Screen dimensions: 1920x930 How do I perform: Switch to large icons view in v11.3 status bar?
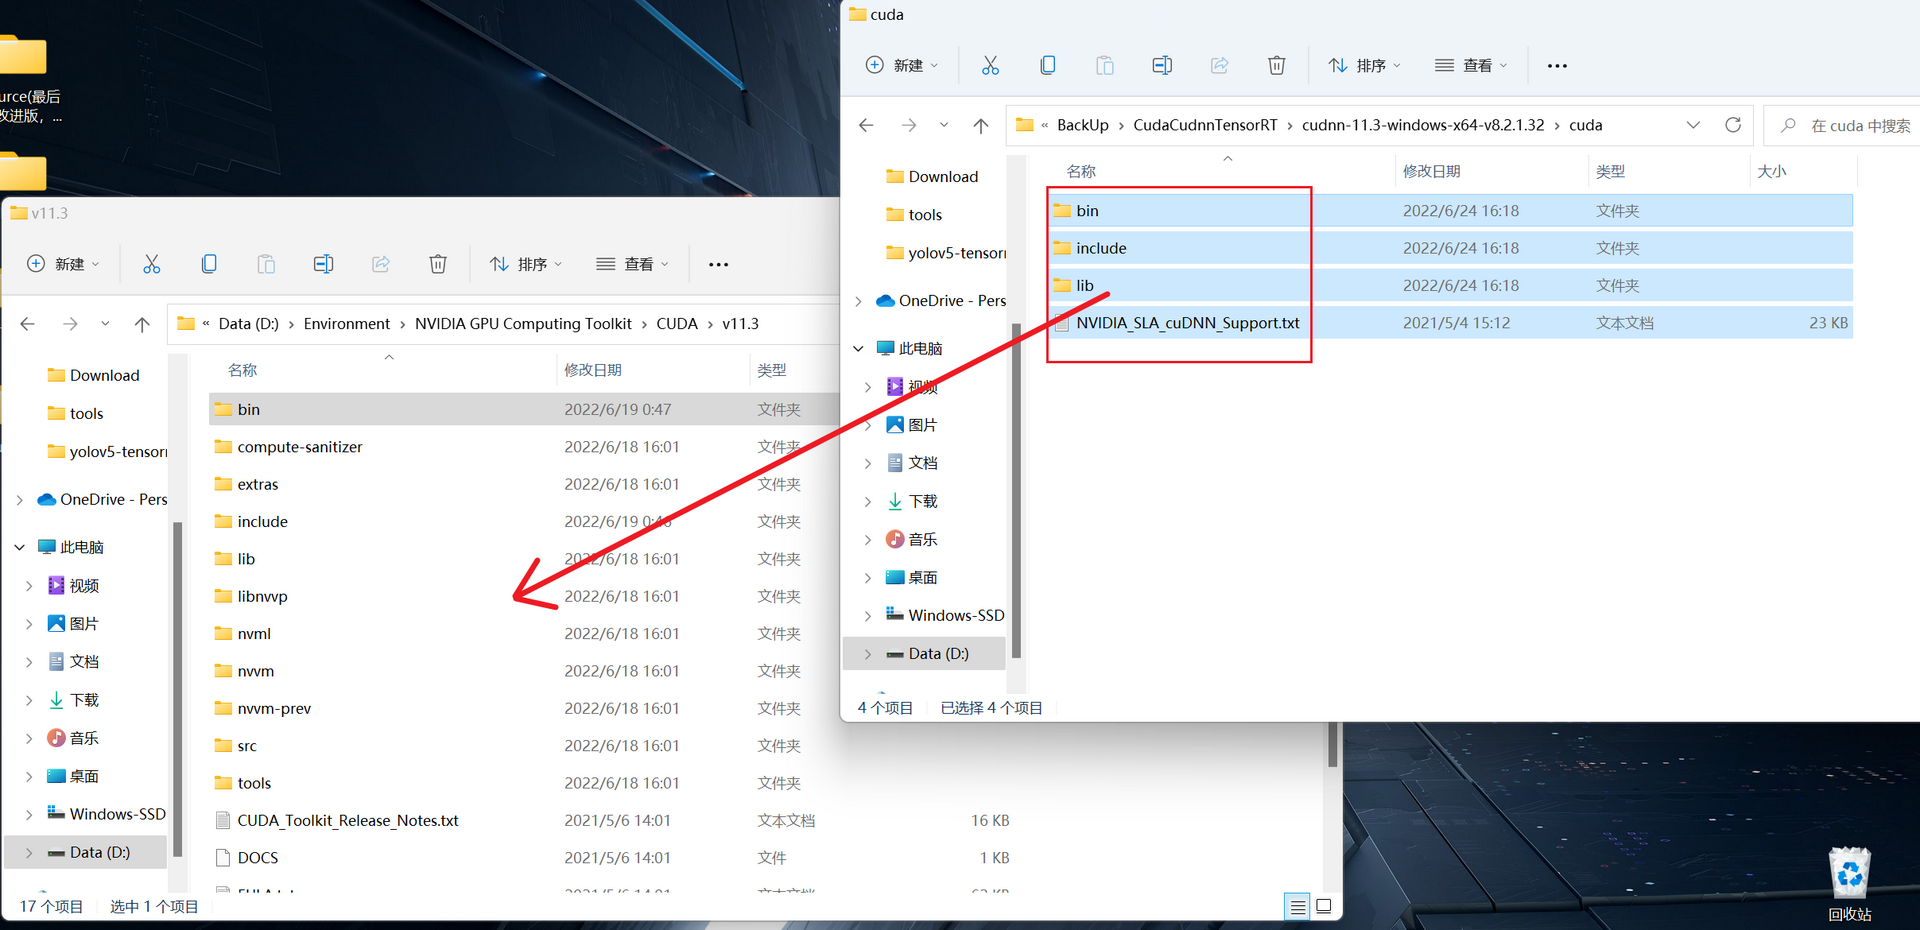point(1324,907)
